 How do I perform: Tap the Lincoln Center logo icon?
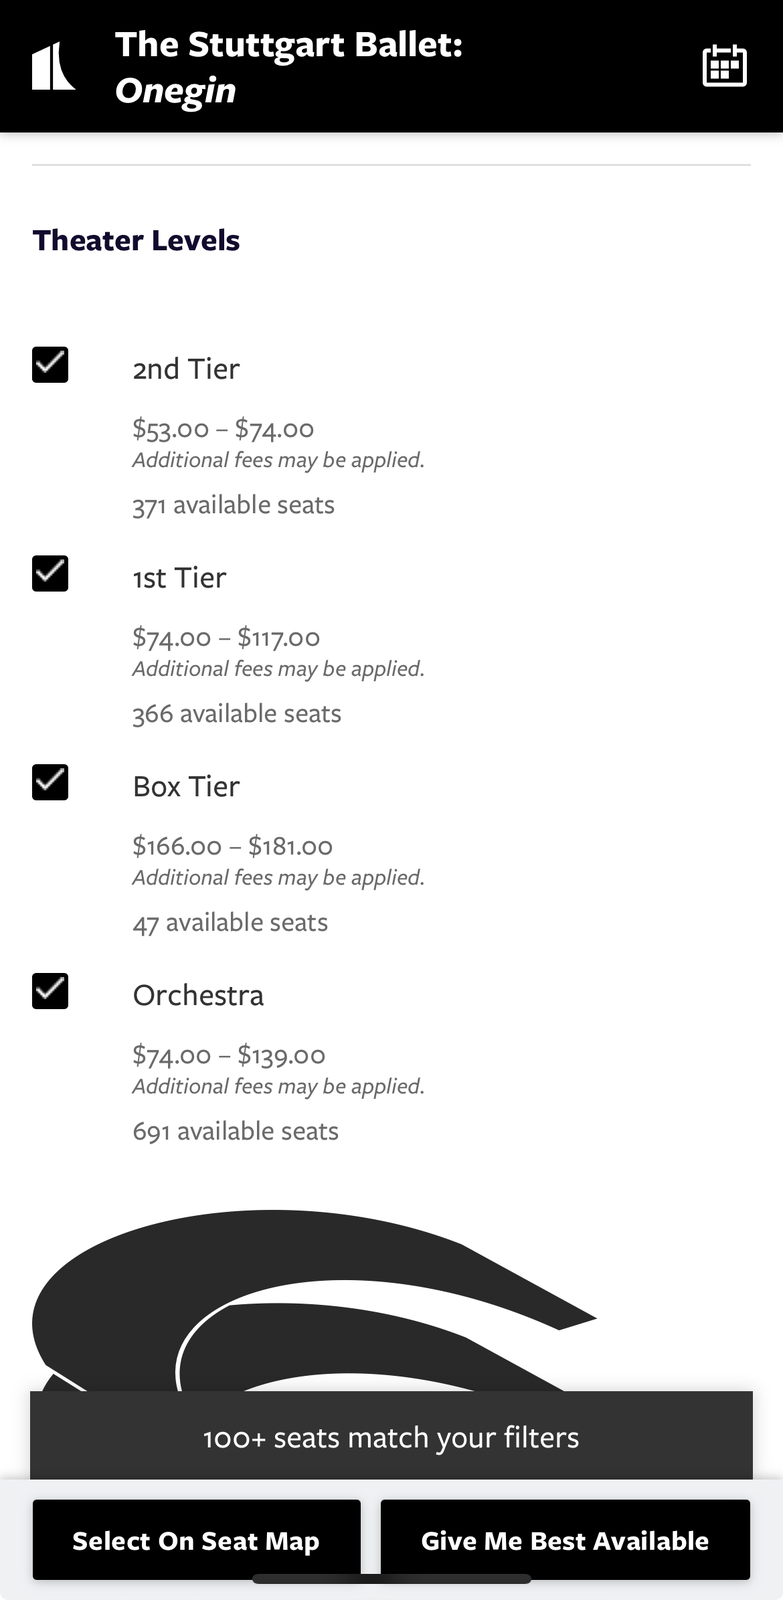[53, 66]
